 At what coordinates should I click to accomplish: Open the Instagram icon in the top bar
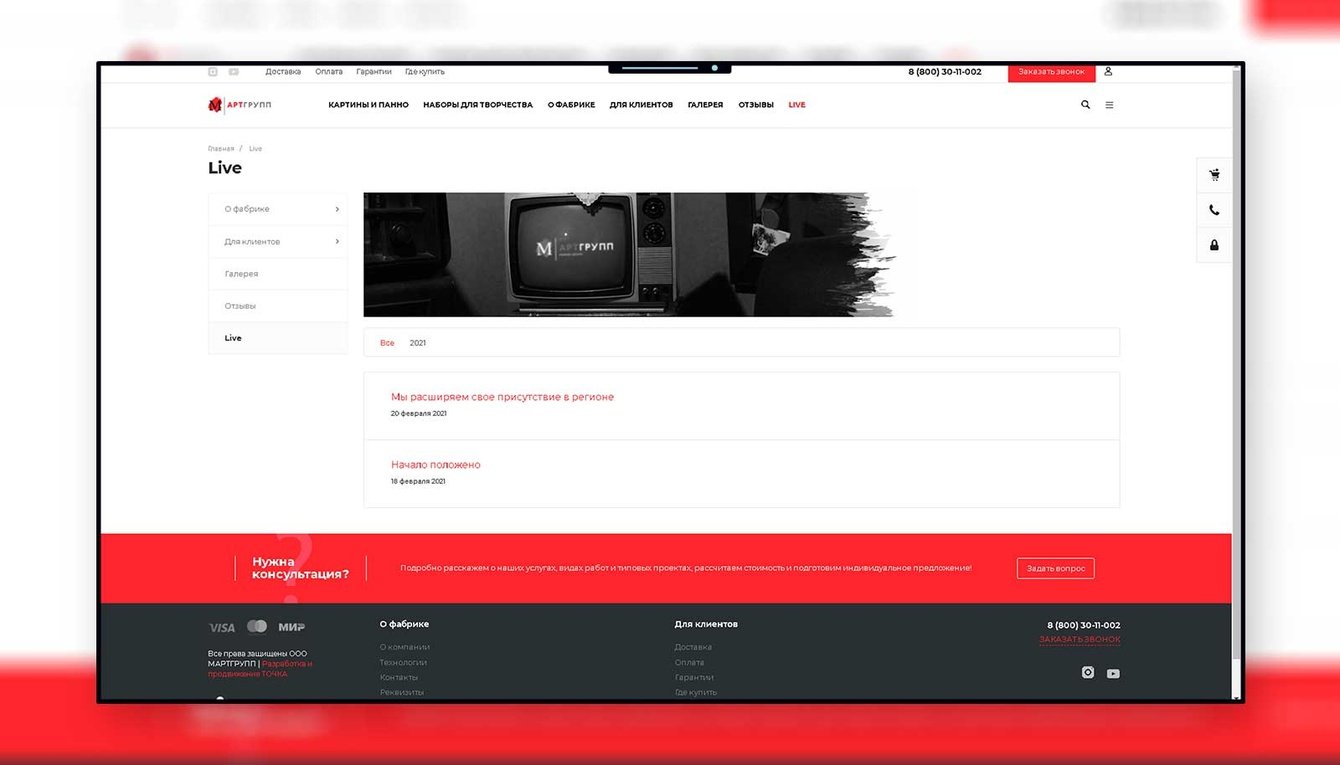tap(212, 72)
